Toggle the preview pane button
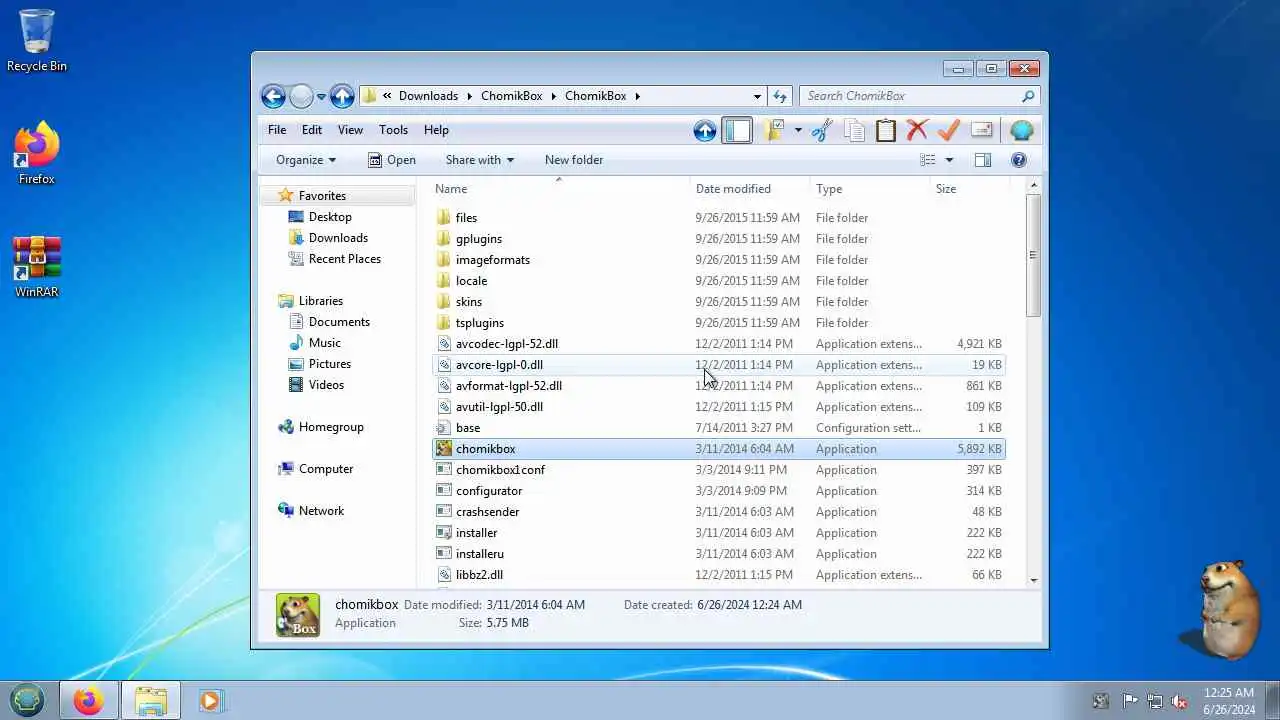 pos(982,160)
